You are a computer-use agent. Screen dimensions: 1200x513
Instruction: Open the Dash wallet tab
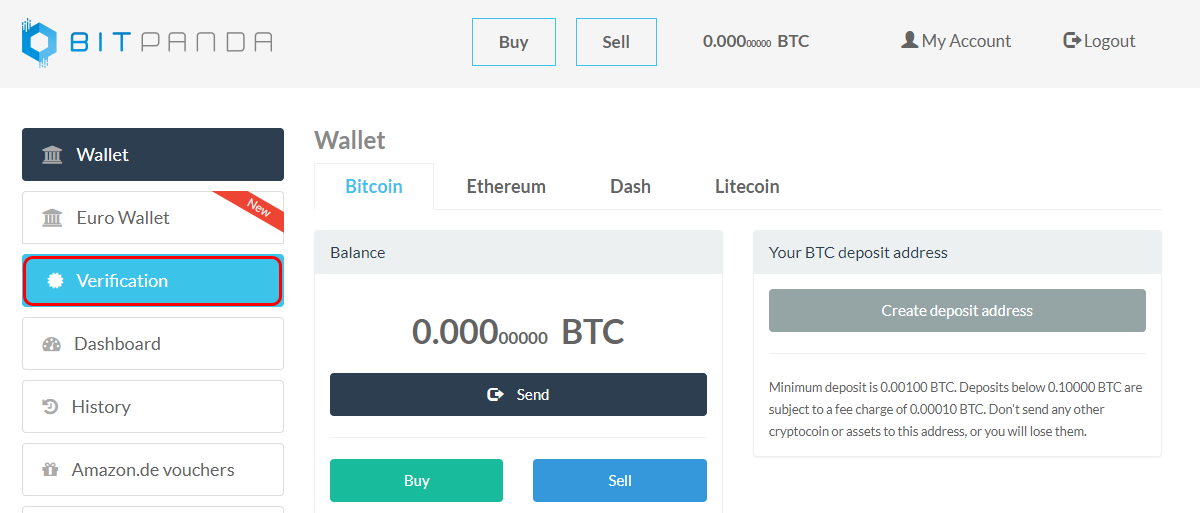(x=630, y=187)
